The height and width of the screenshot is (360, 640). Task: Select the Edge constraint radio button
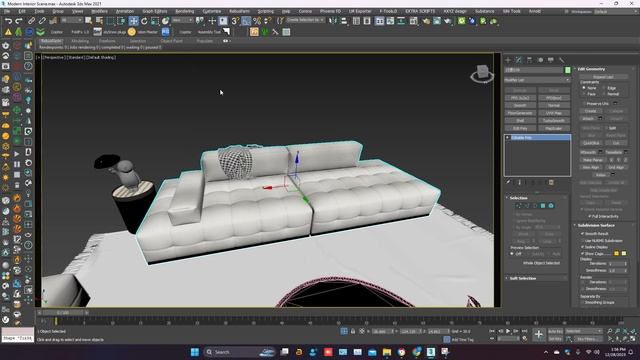pos(604,88)
